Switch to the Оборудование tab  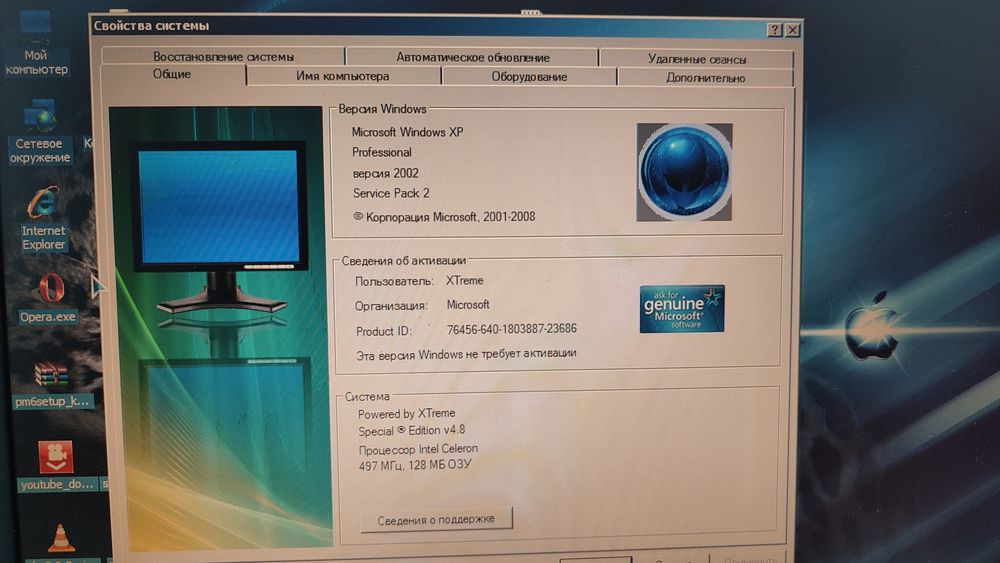529,77
